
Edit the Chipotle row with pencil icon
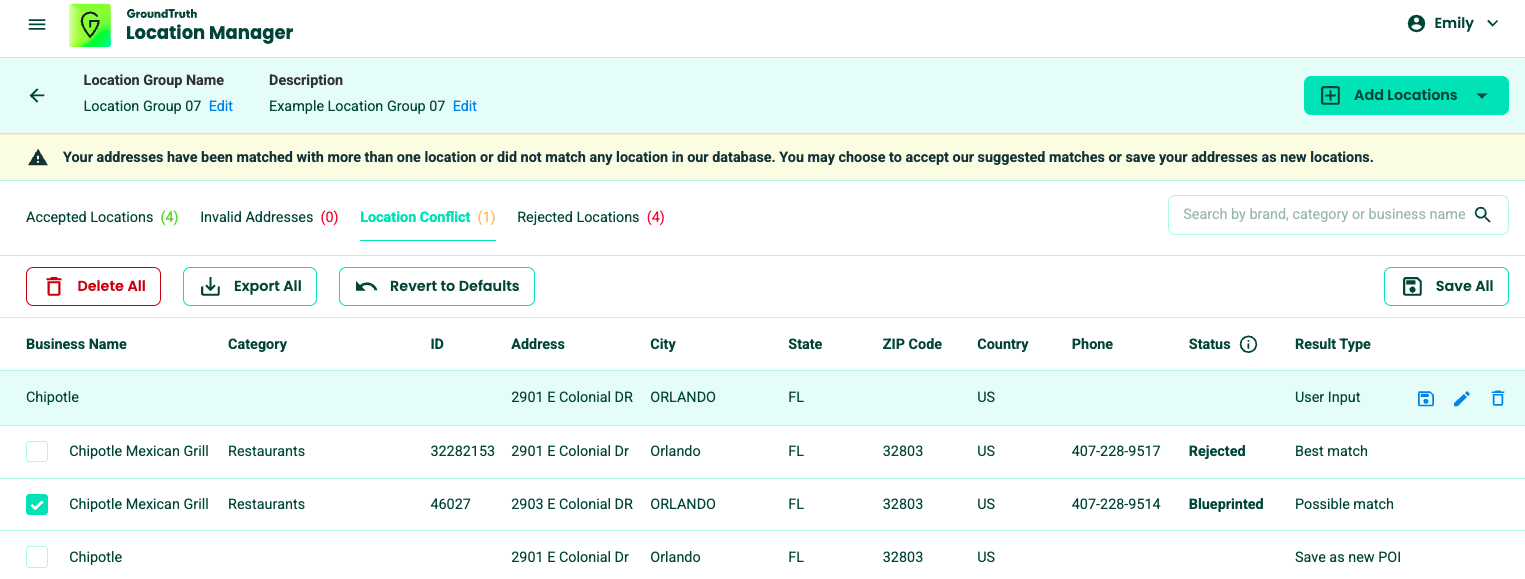[1462, 398]
